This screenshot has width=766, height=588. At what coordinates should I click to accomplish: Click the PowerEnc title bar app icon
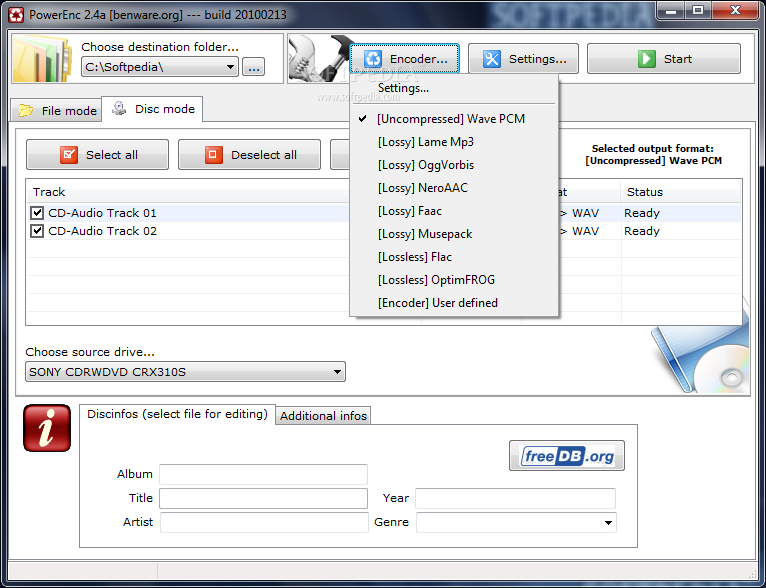point(16,15)
